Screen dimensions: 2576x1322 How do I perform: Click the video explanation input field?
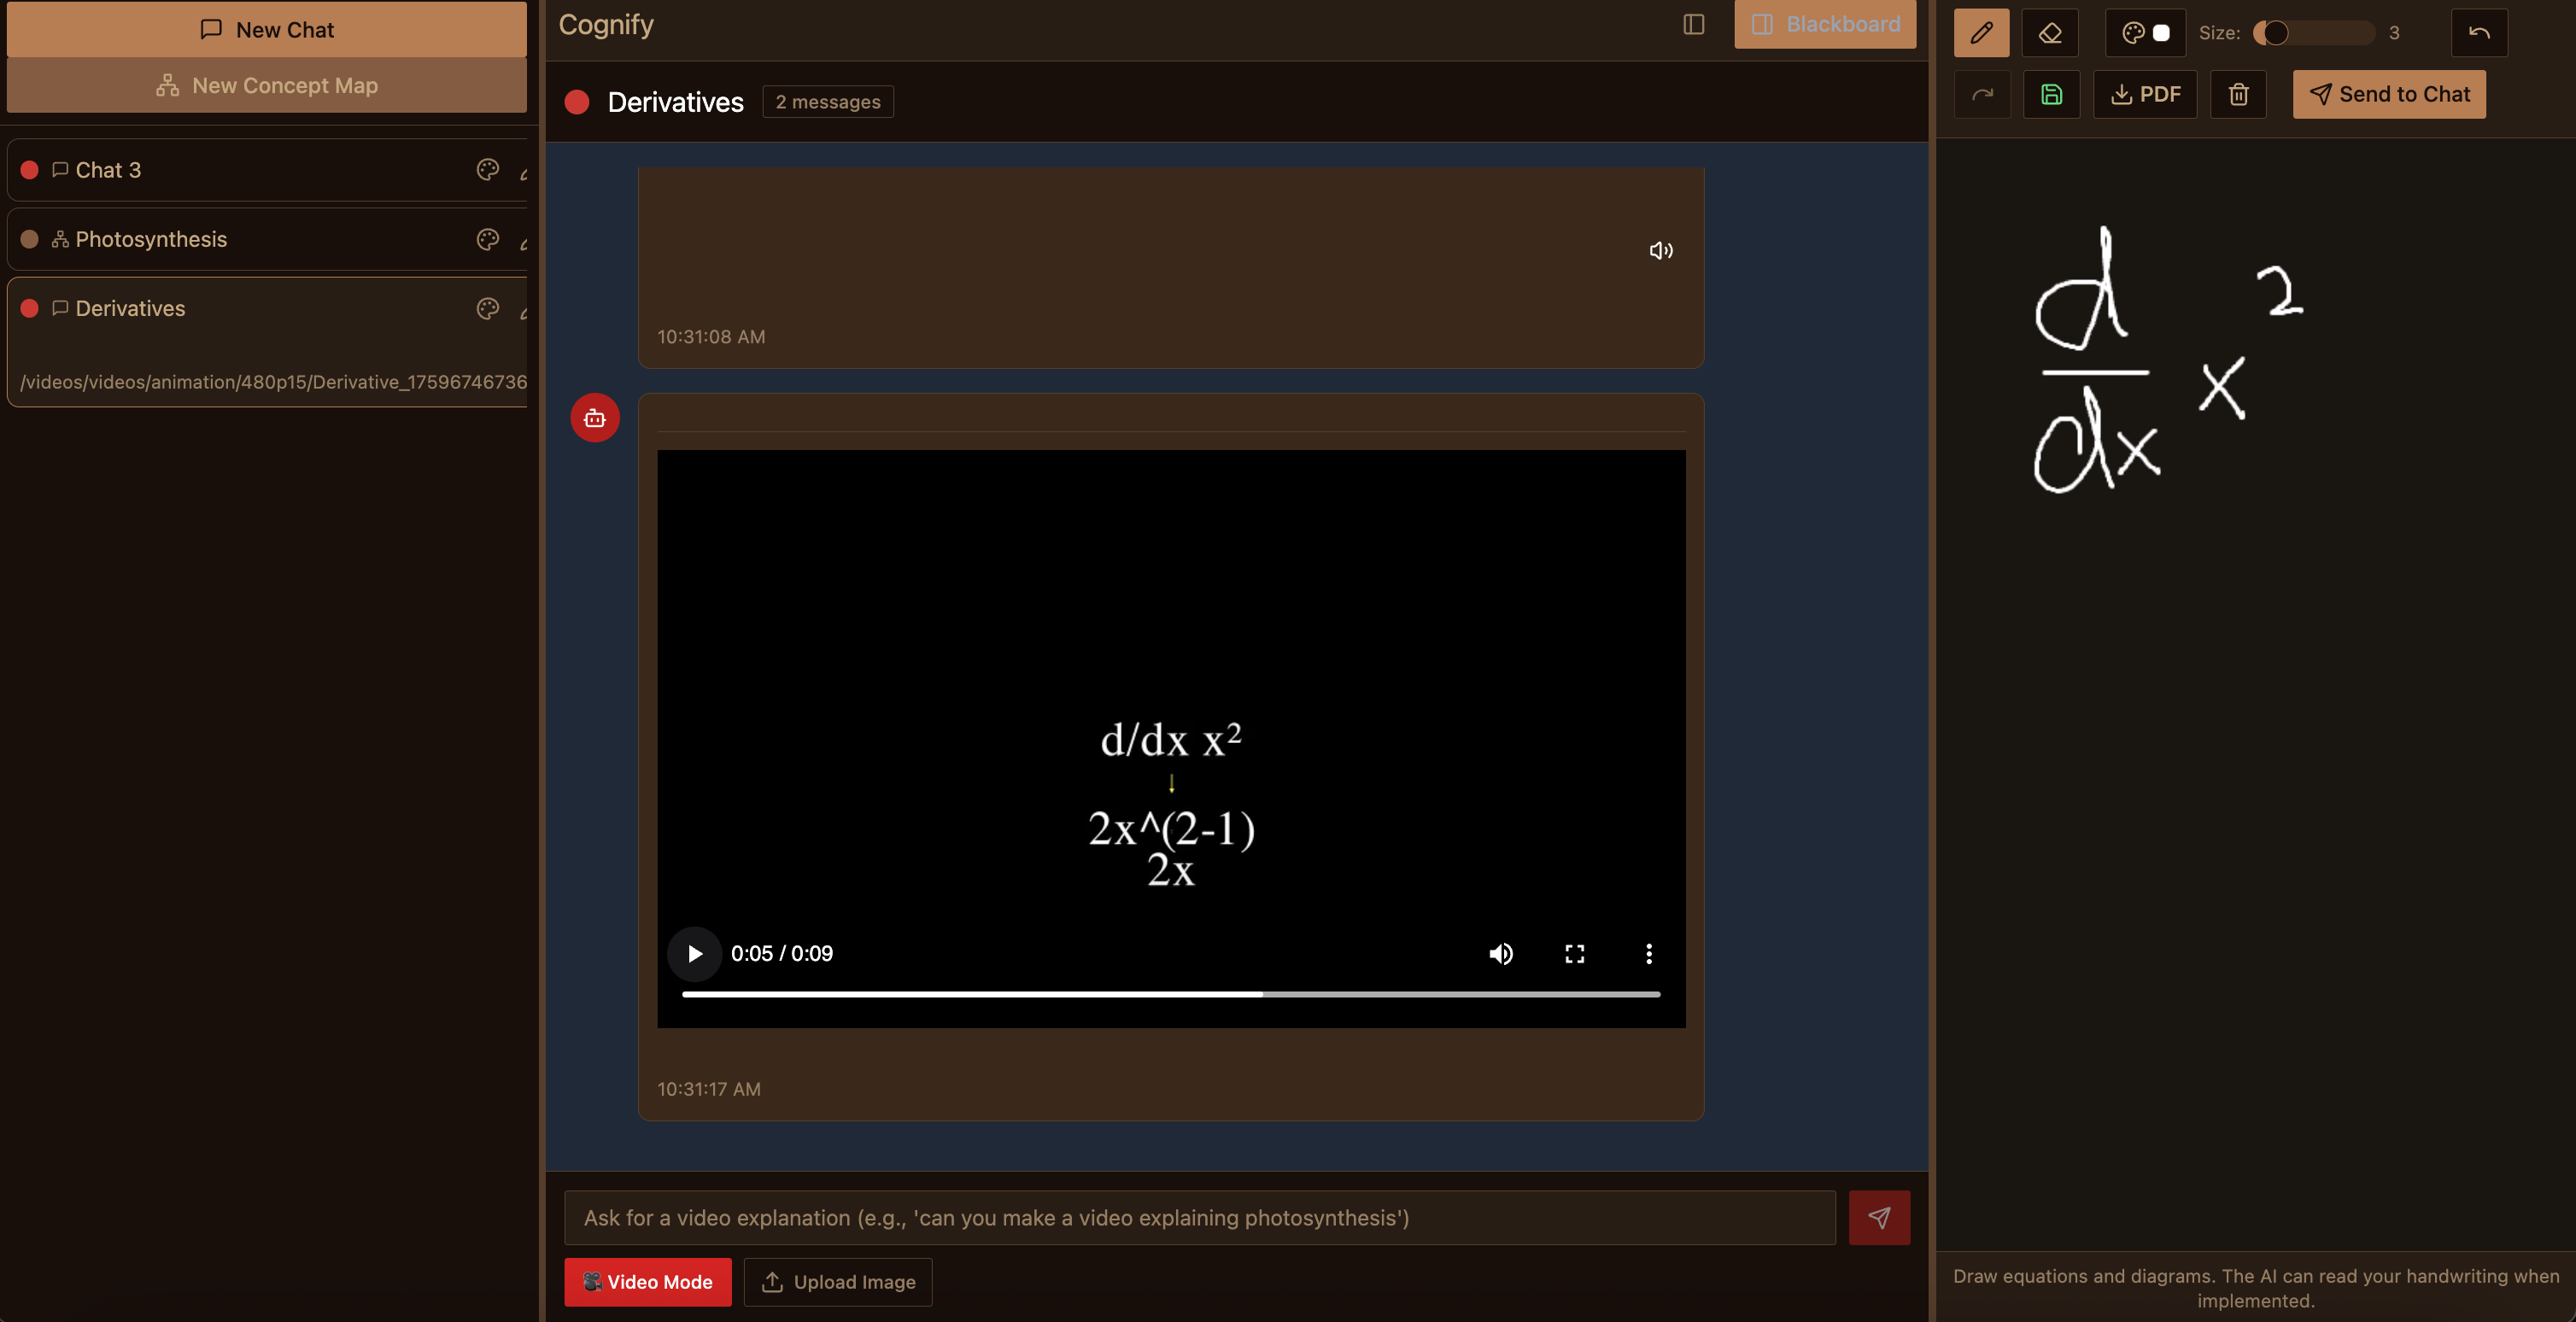[1199, 1217]
